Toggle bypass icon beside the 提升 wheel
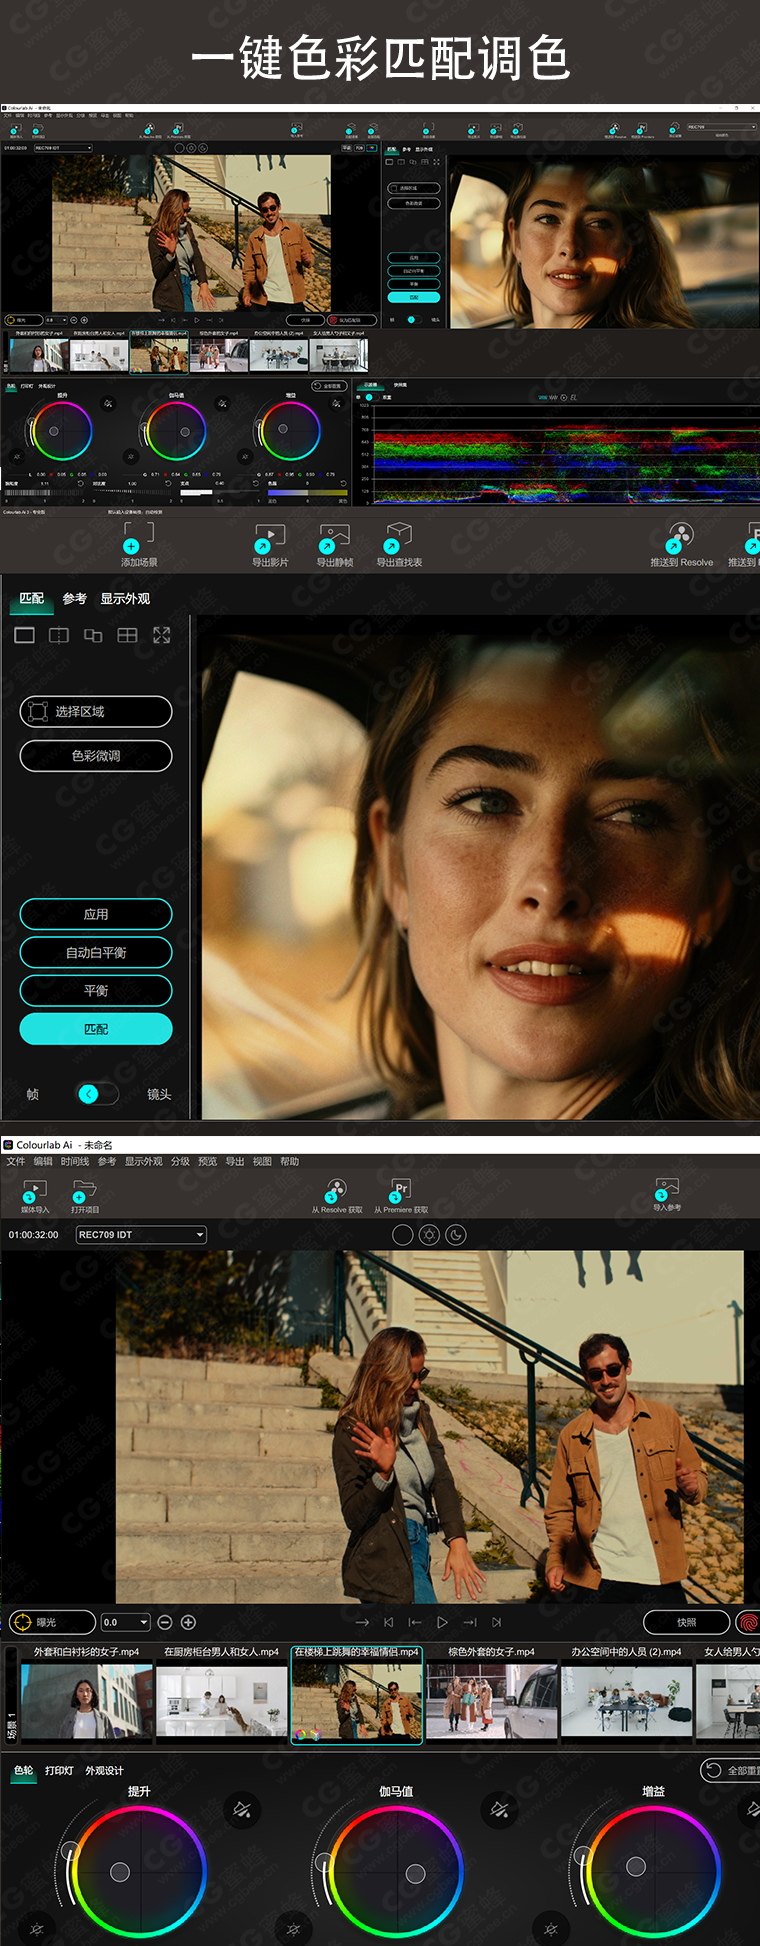 242,1808
